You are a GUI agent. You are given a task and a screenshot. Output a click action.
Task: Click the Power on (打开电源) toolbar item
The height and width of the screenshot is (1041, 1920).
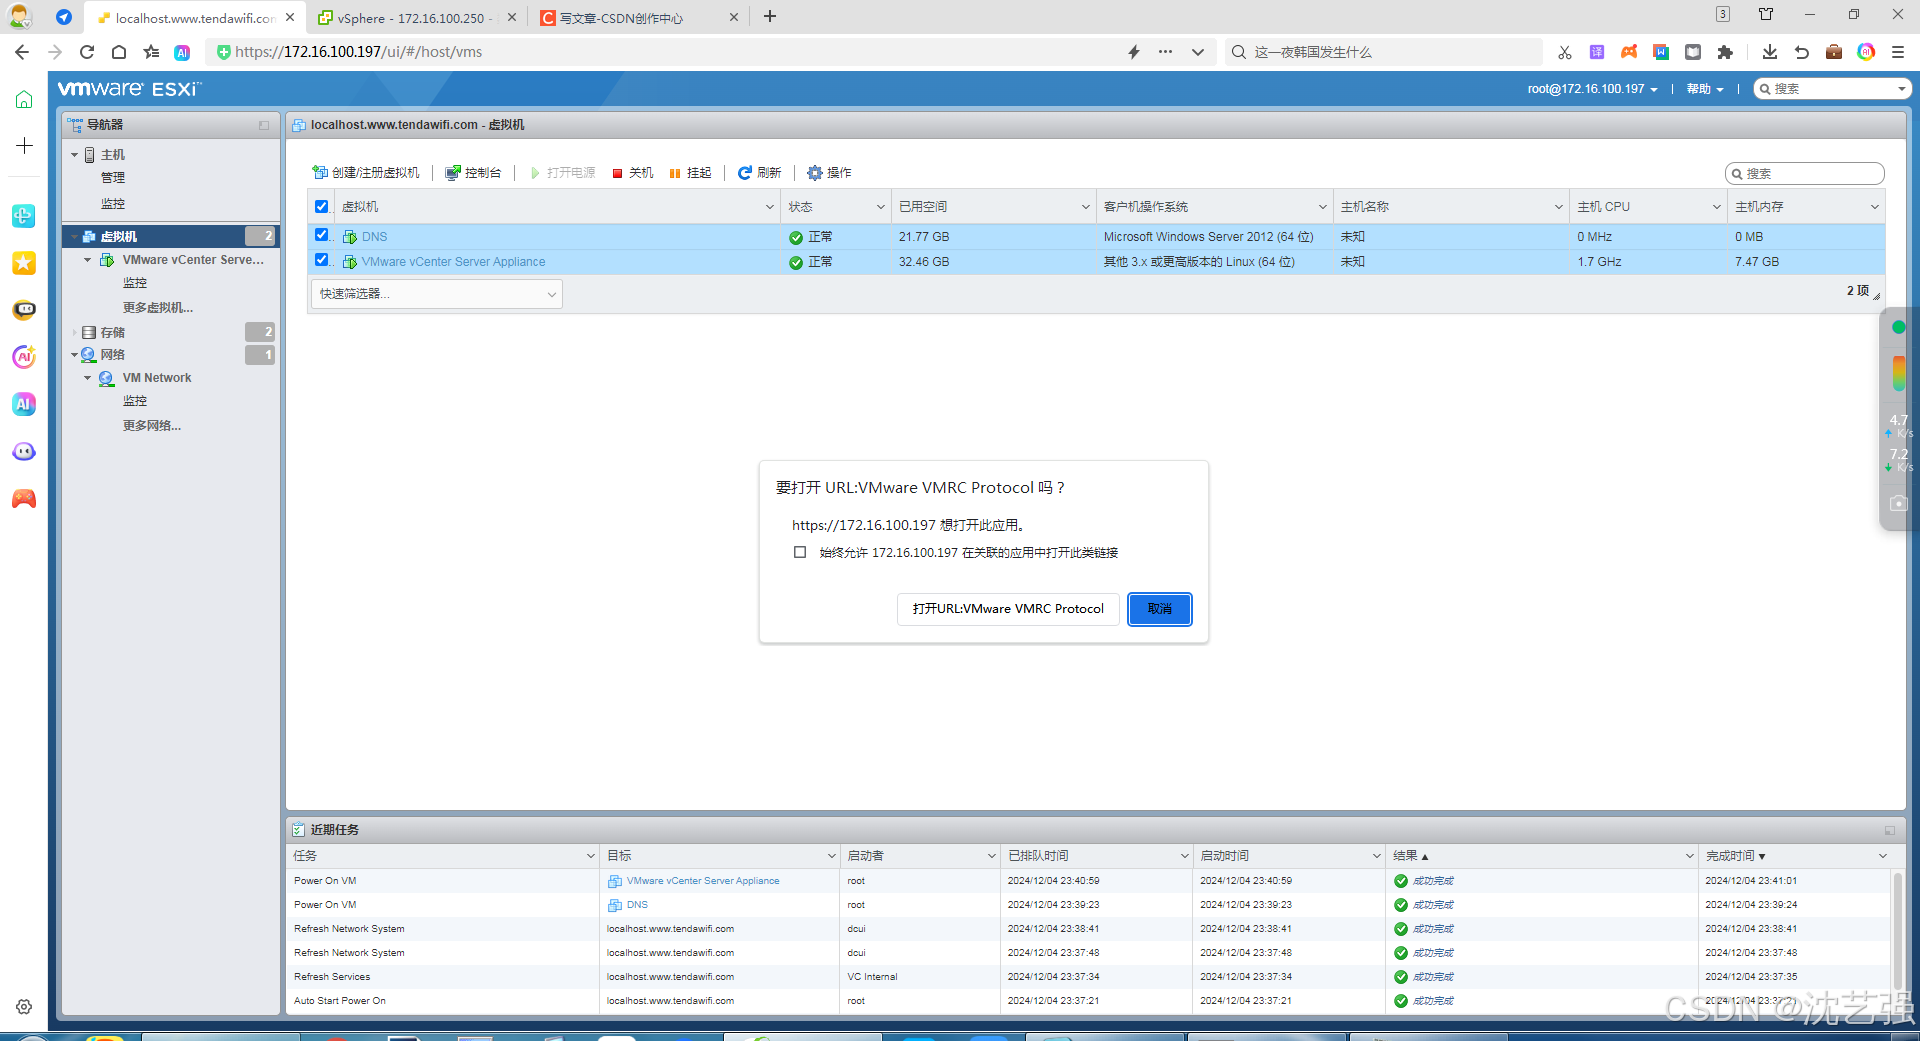click(563, 173)
